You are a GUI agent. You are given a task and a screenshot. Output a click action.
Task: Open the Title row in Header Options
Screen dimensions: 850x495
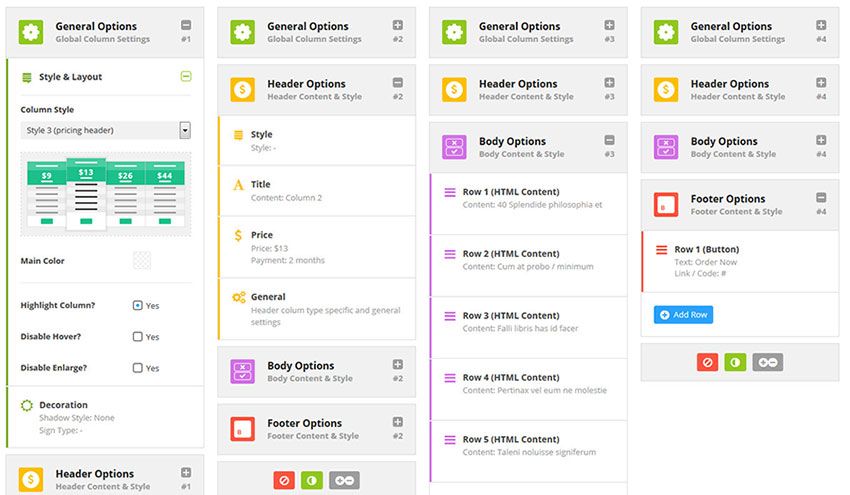click(x=315, y=190)
